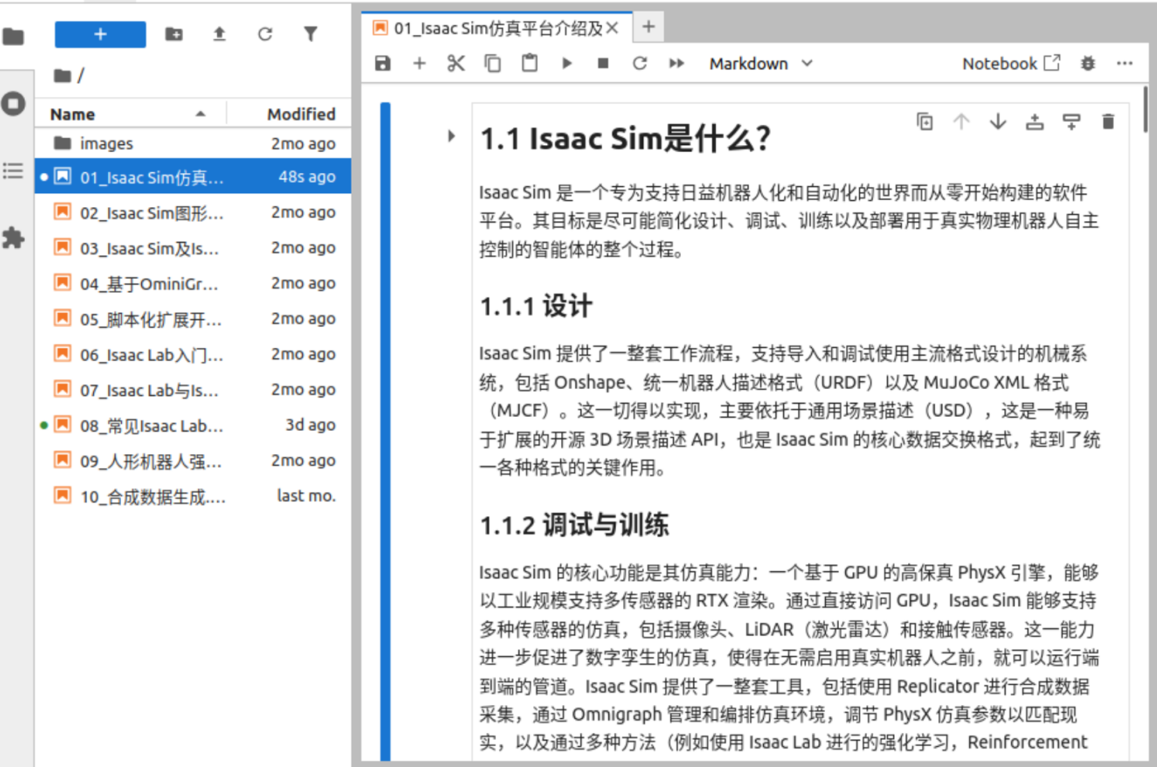Select the 03_Isaac Sim notebook file
This screenshot has height=769, width=1157.
[x=193, y=248]
